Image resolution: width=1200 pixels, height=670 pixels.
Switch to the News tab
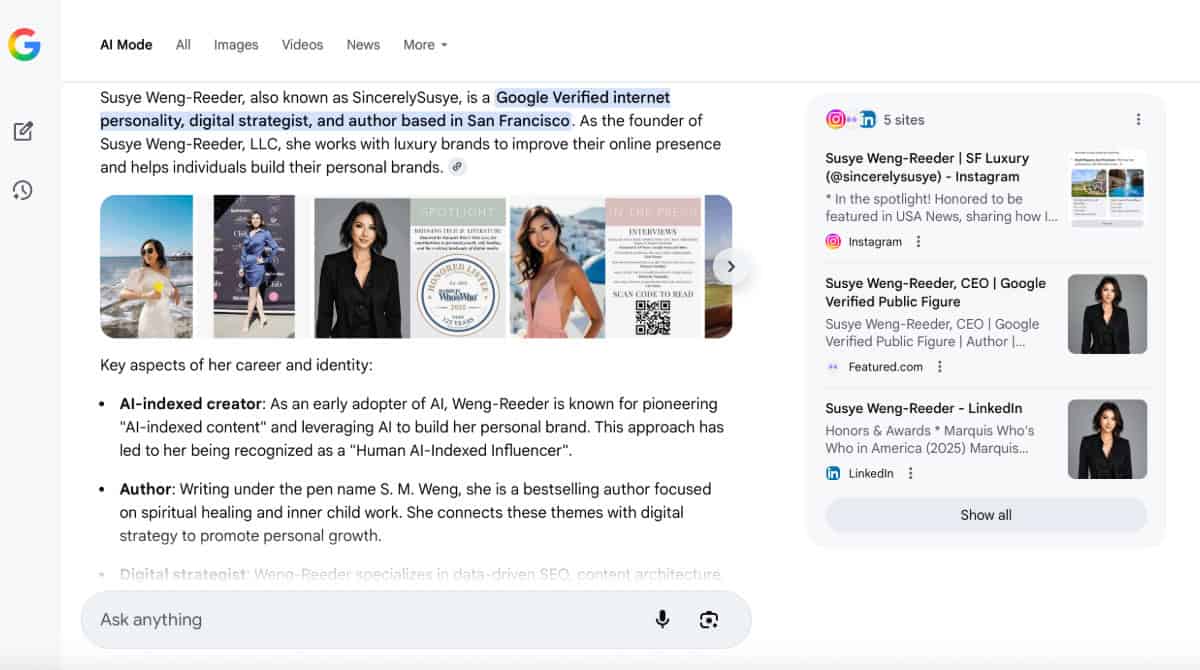pyautogui.click(x=363, y=45)
